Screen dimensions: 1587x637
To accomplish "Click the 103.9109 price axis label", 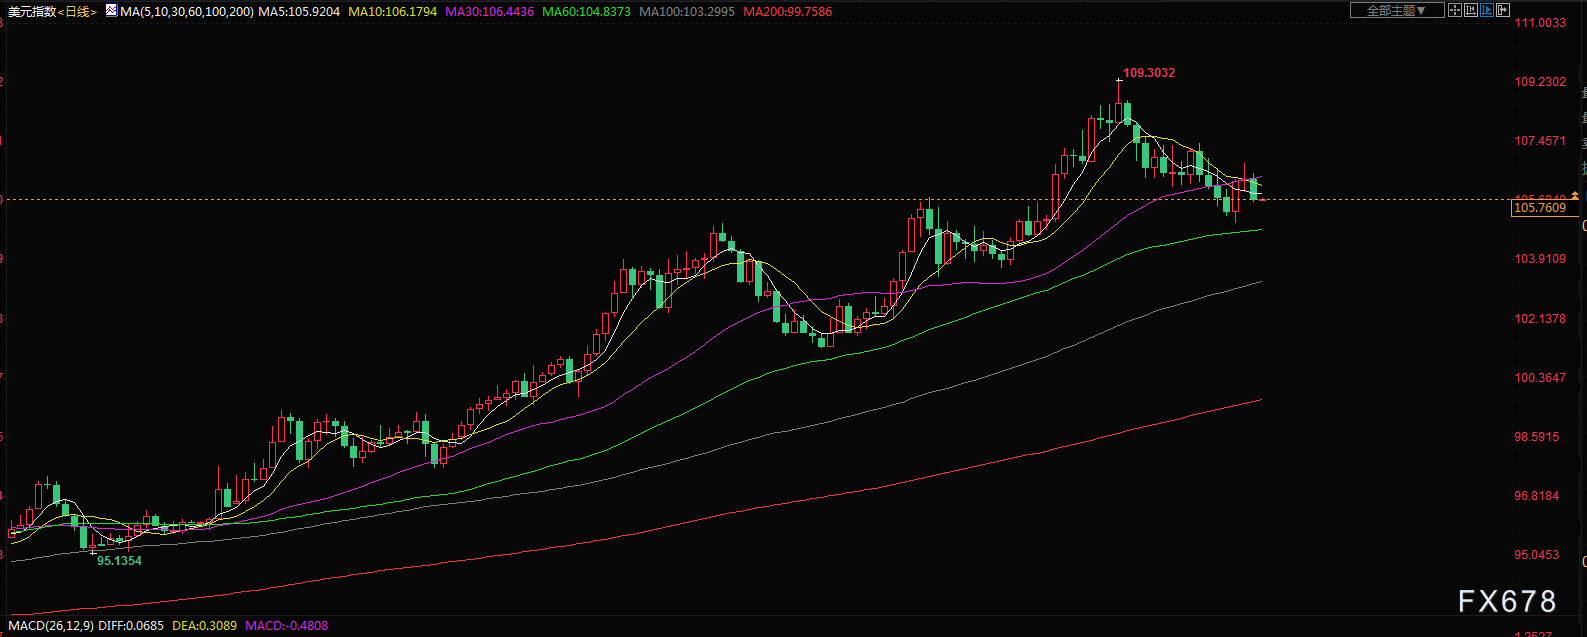I will 1540,259.
